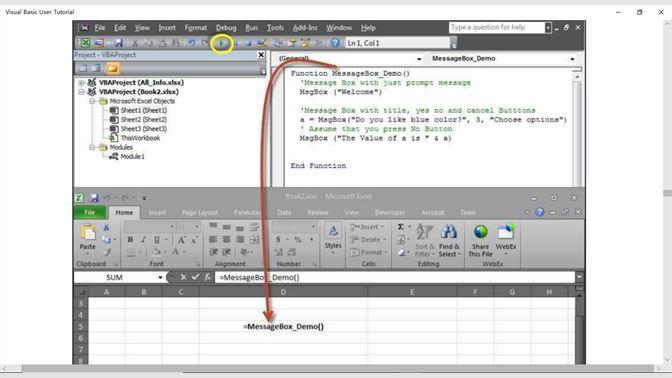Click Currency dollar format icon in Number group
This screenshot has height=378, width=672.
tap(278, 240)
